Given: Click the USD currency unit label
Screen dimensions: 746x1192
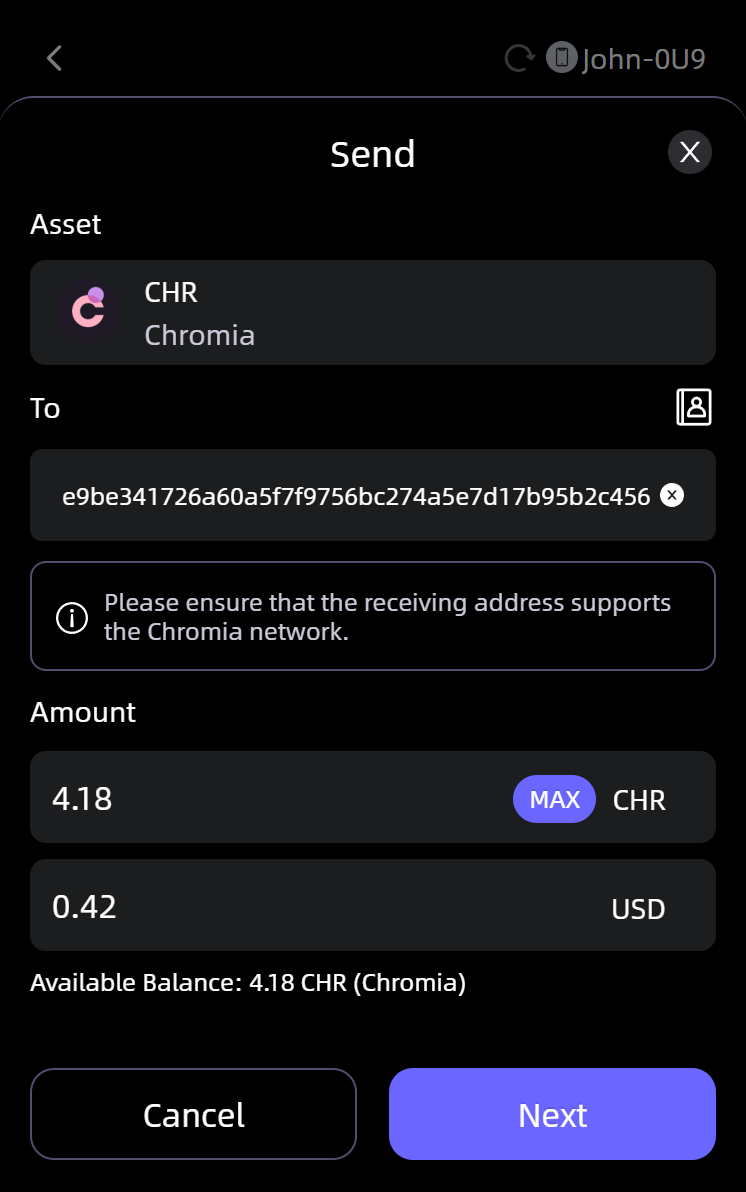Looking at the screenshot, I should (x=638, y=908).
